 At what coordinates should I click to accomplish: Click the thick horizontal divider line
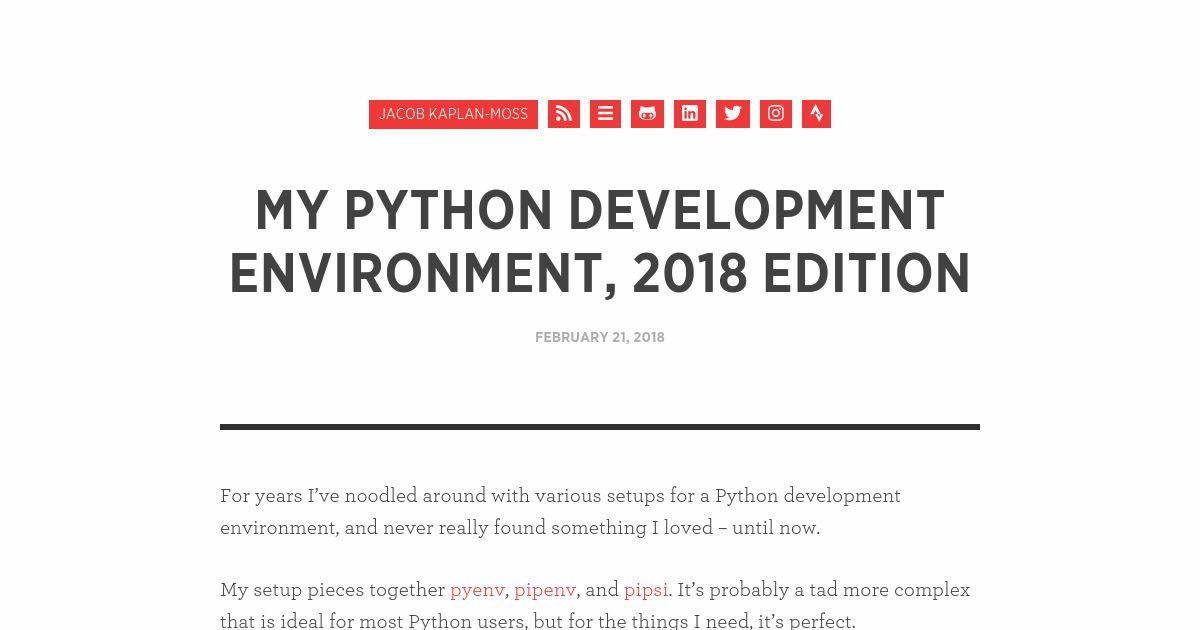point(600,427)
